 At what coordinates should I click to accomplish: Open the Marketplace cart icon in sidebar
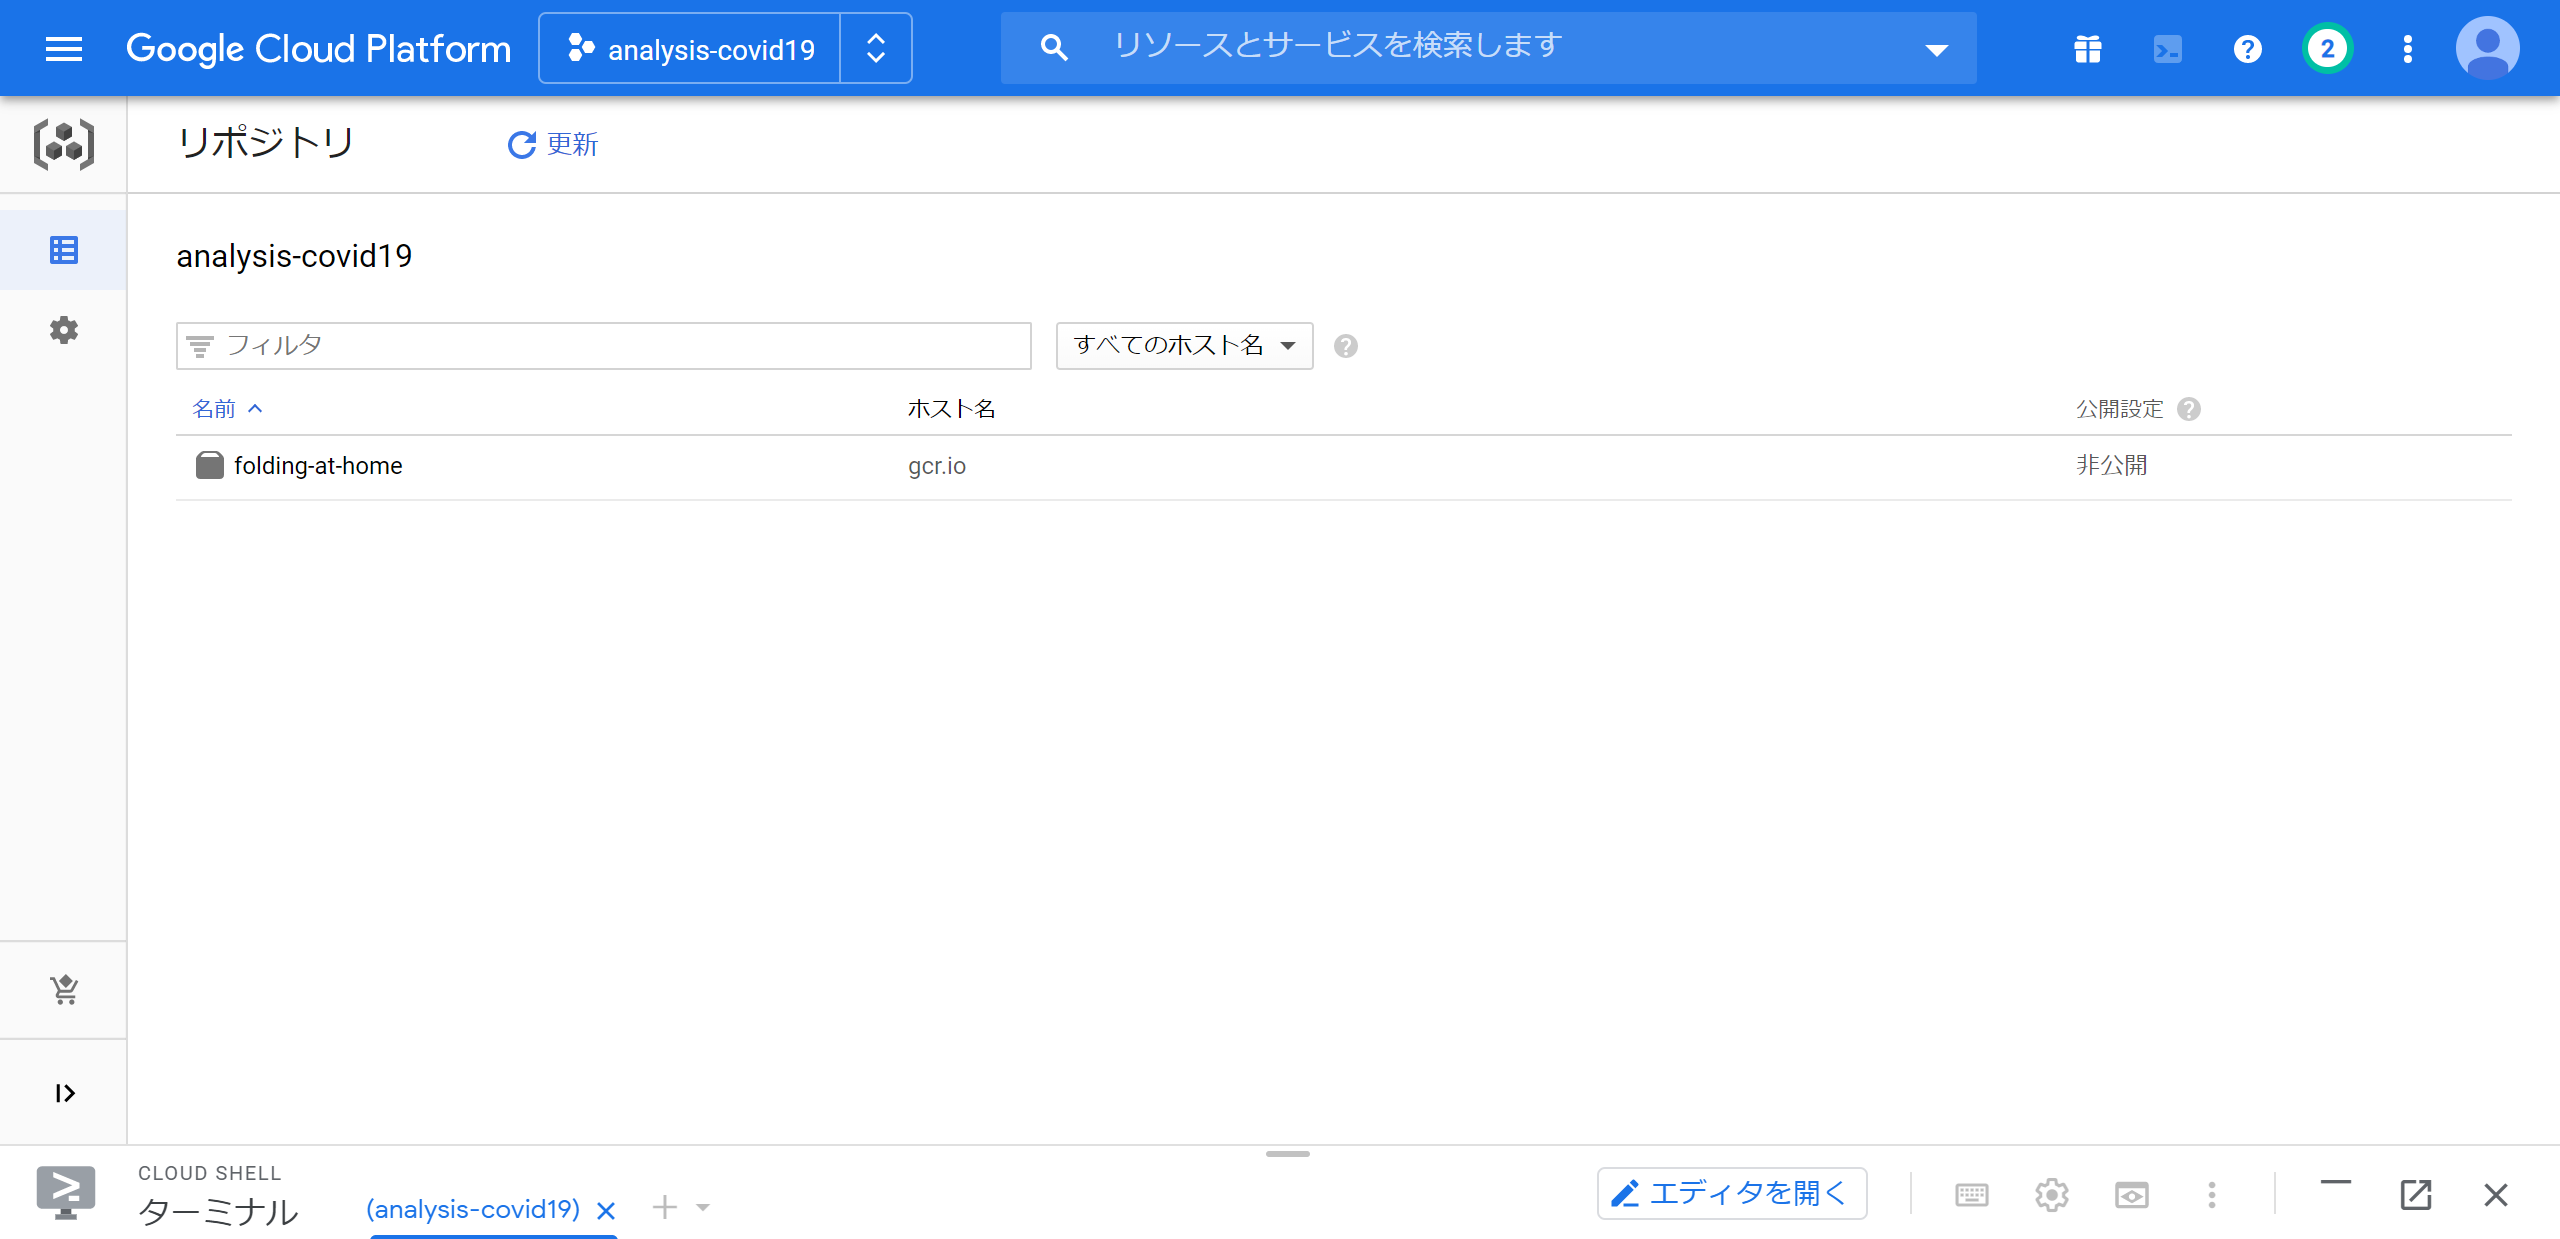click(x=63, y=989)
